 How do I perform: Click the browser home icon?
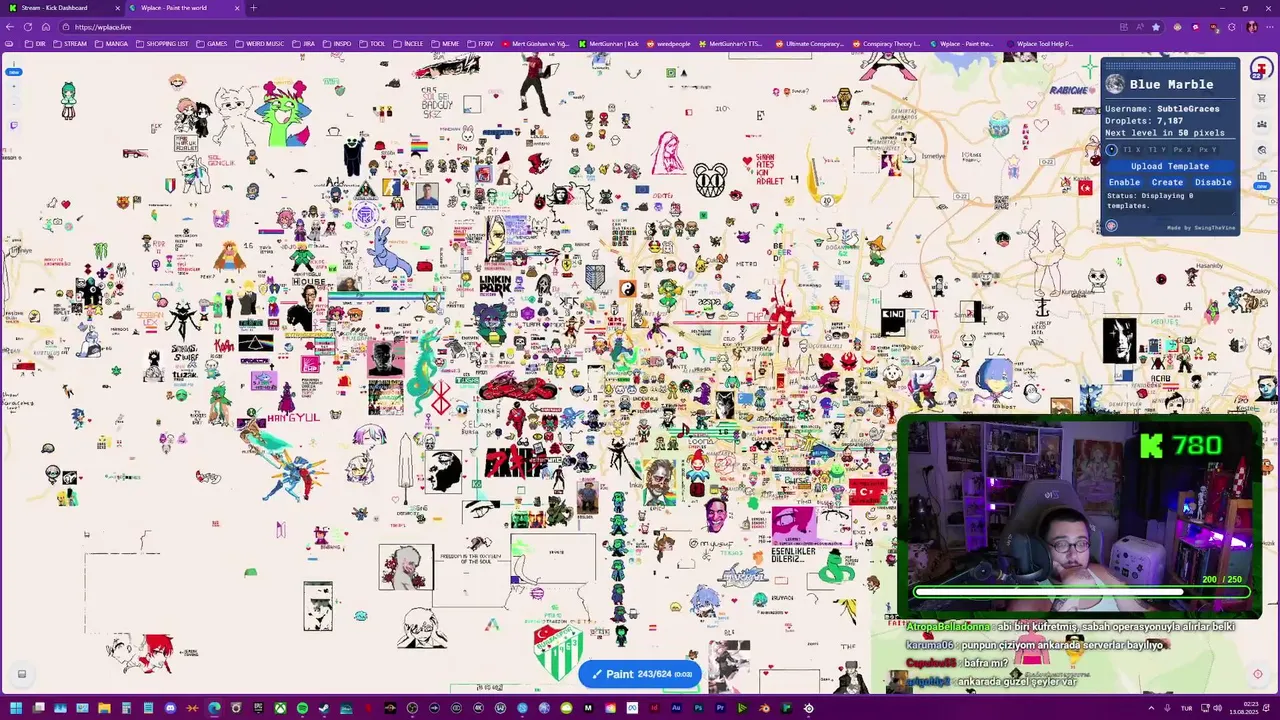pyautogui.click(x=46, y=27)
